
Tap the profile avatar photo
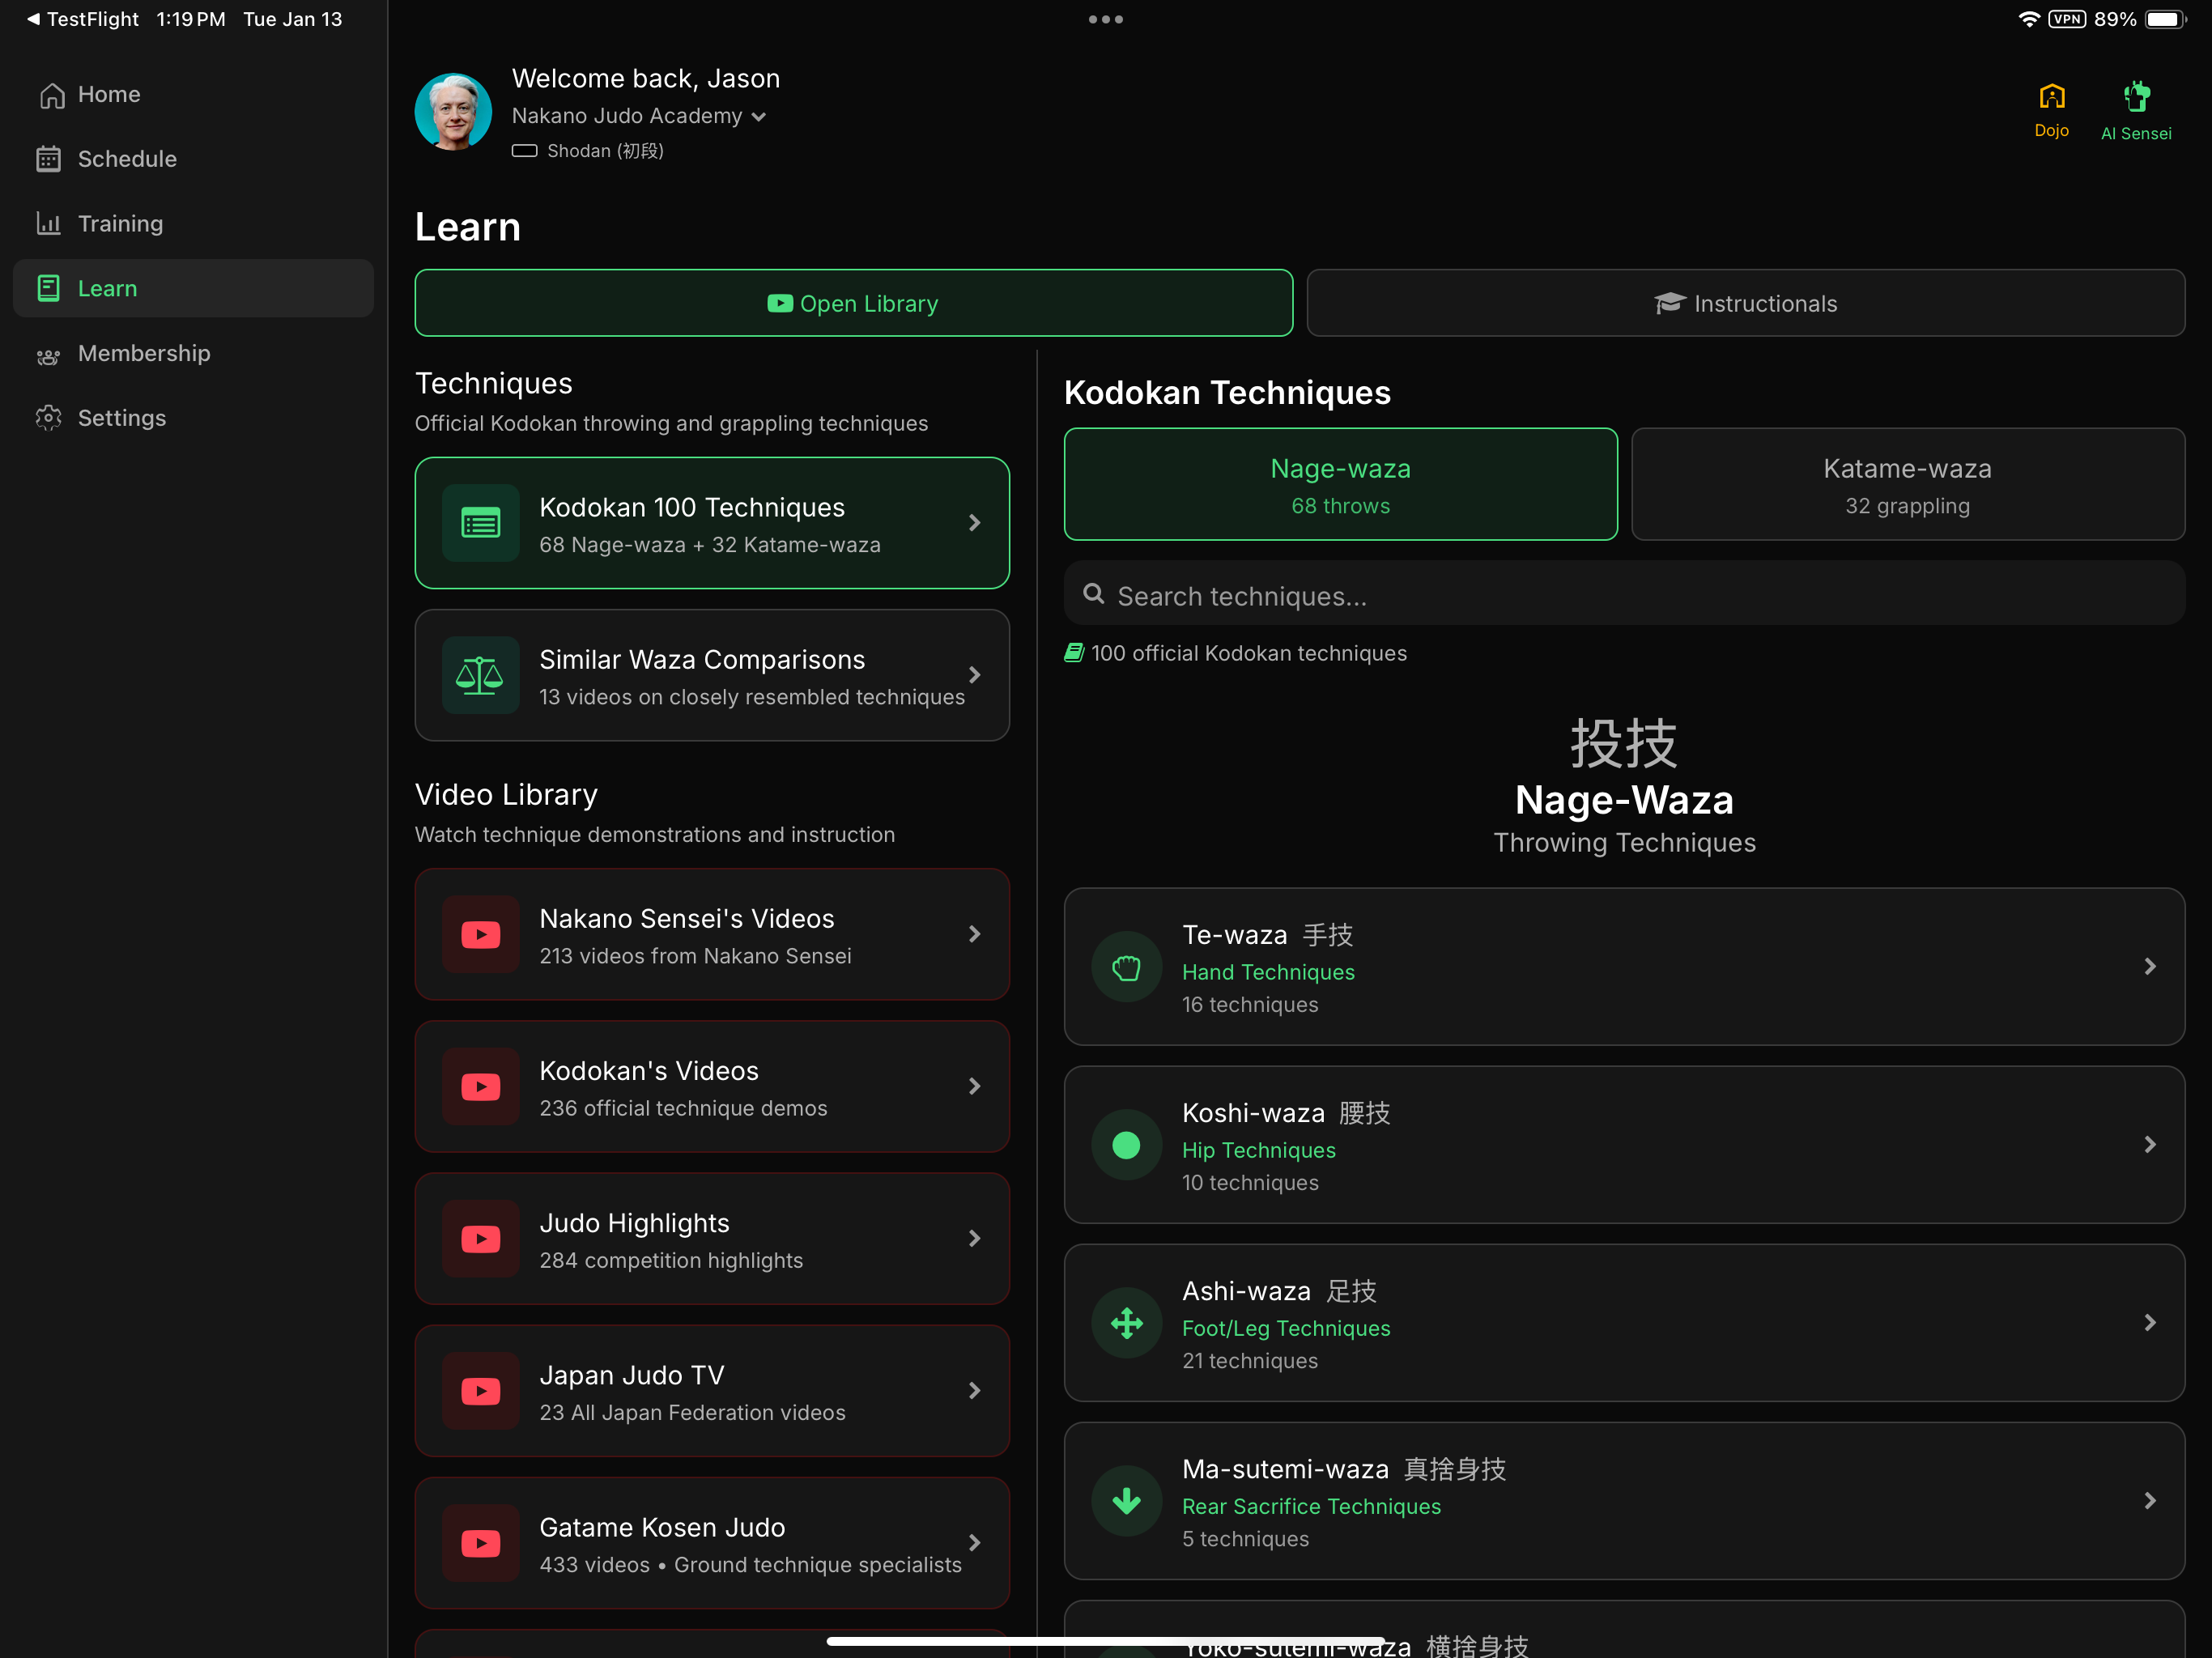[x=453, y=111]
